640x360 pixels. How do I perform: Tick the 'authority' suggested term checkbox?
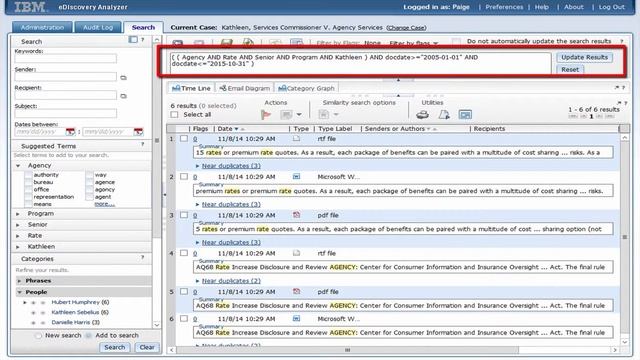pyautogui.click(x=28, y=175)
